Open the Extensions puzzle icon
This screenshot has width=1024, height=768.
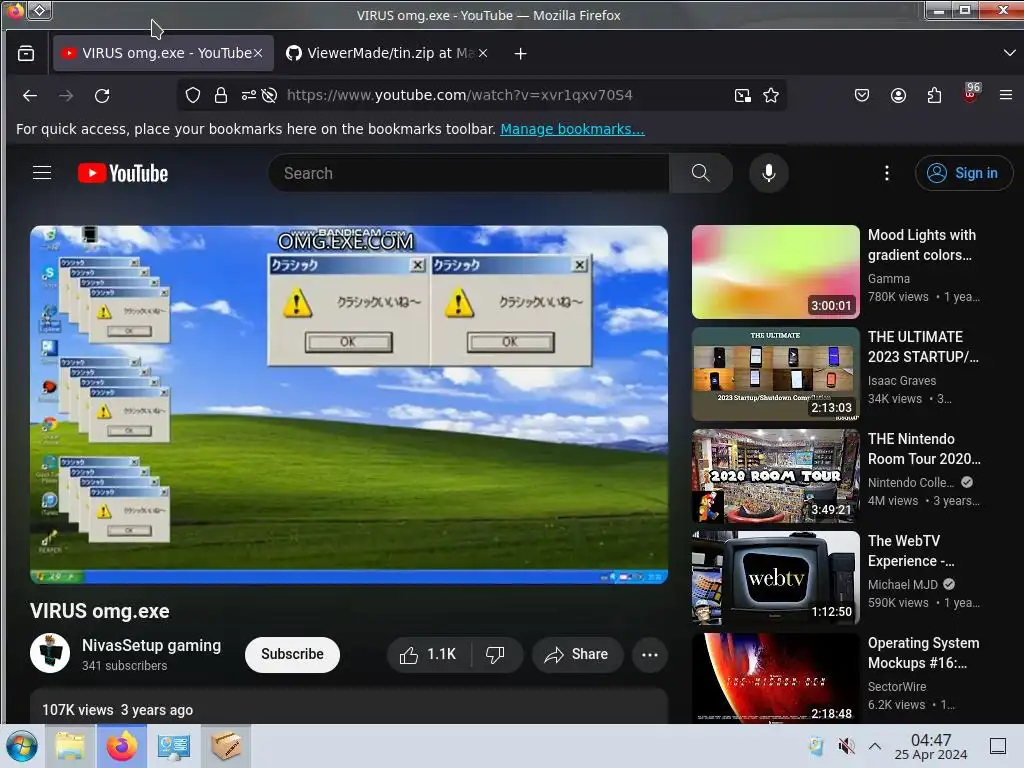coord(935,95)
